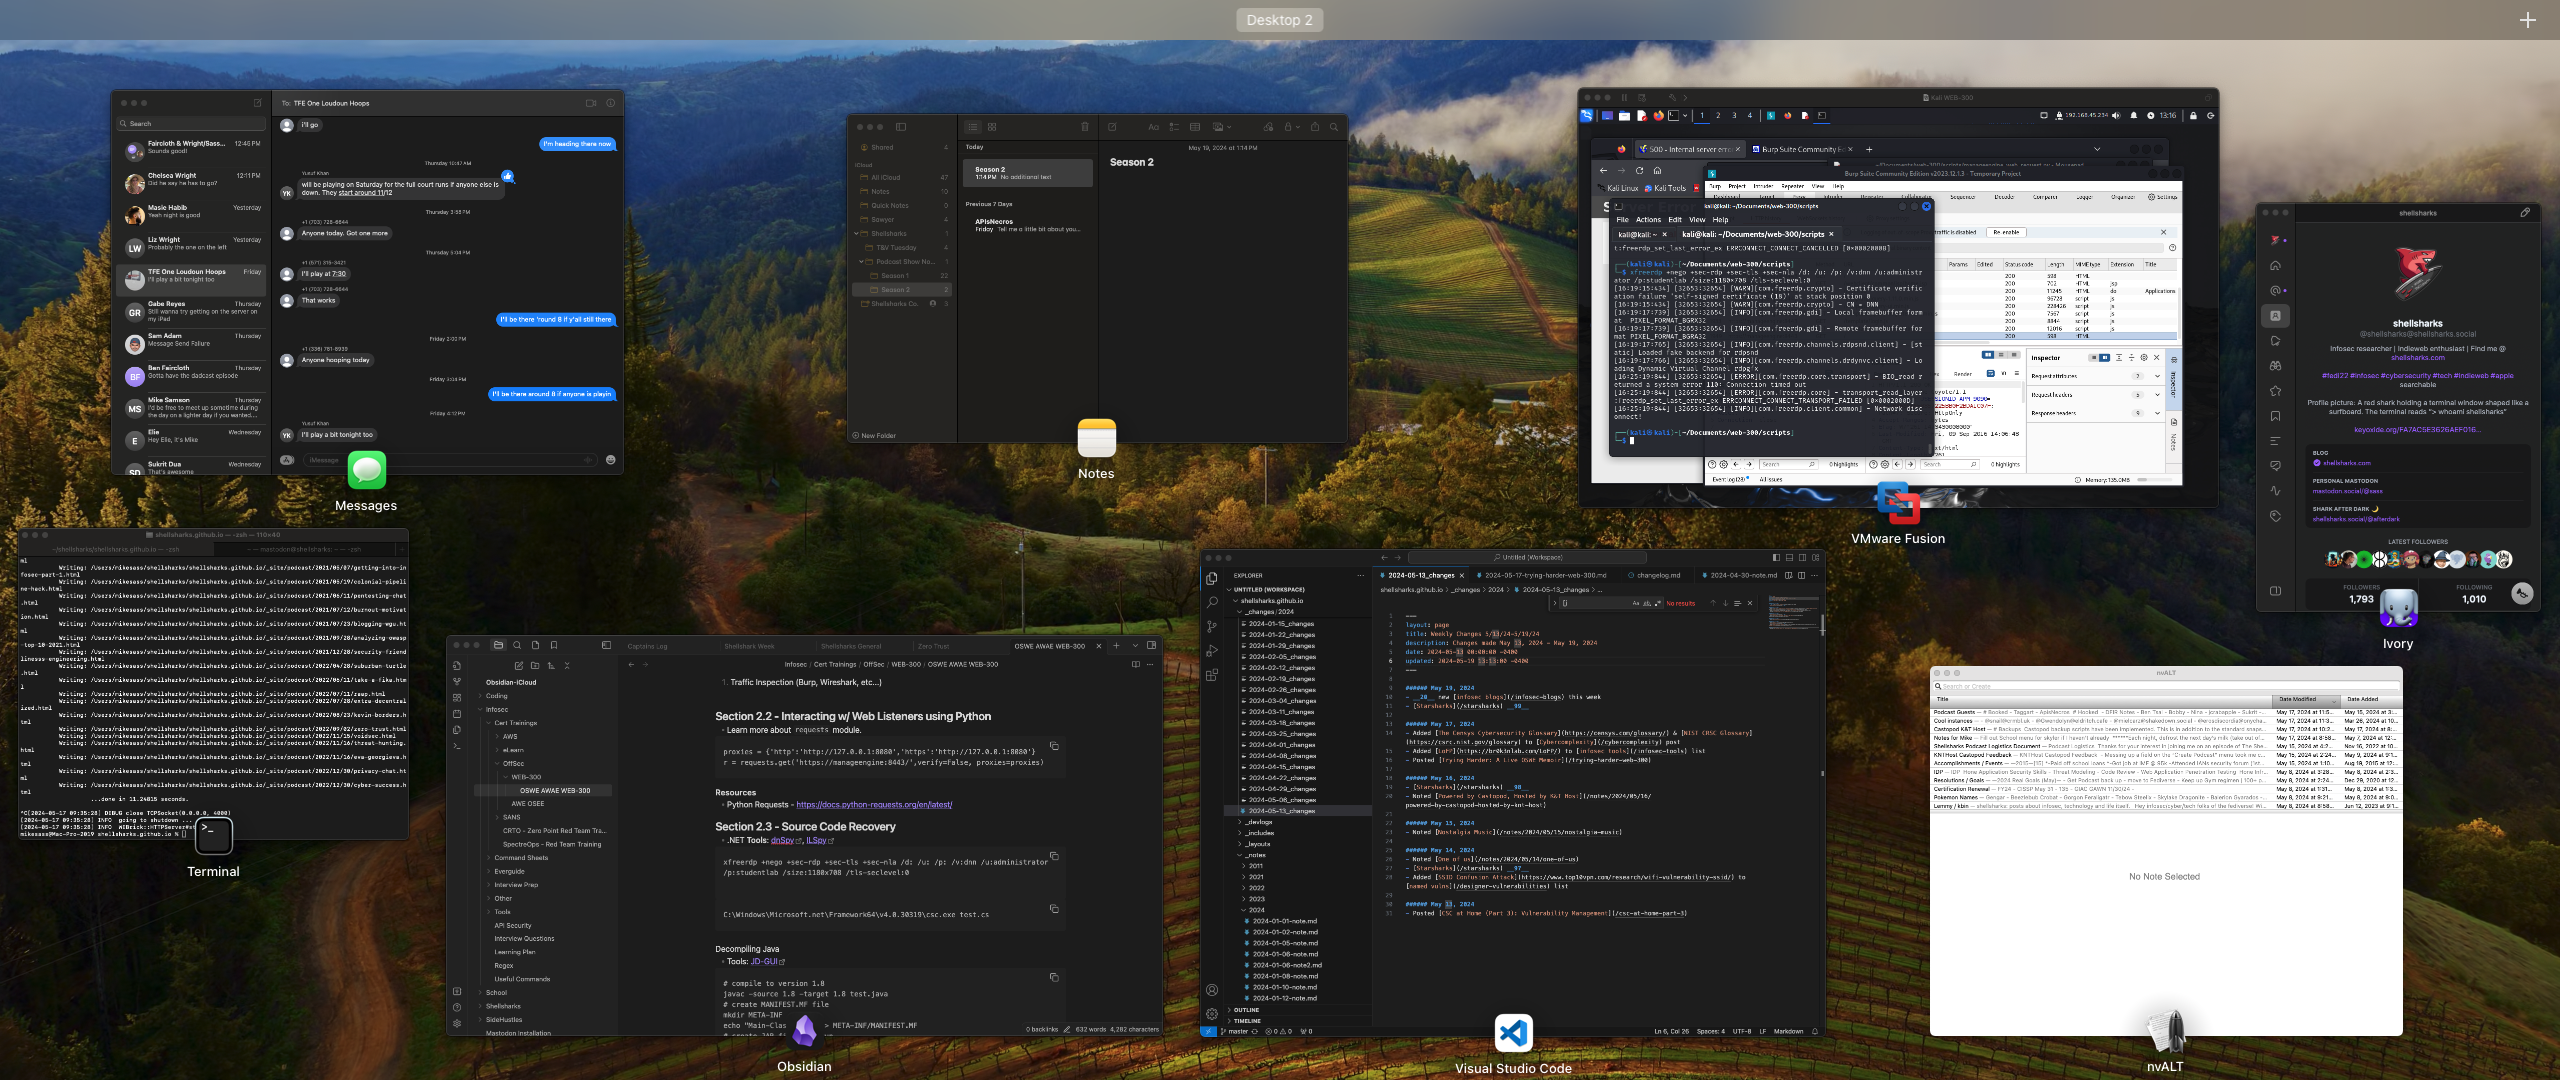Screen dimensions: 2560x1080
Task: Open Run and Debug view in VS Code
Action: coord(1212,650)
